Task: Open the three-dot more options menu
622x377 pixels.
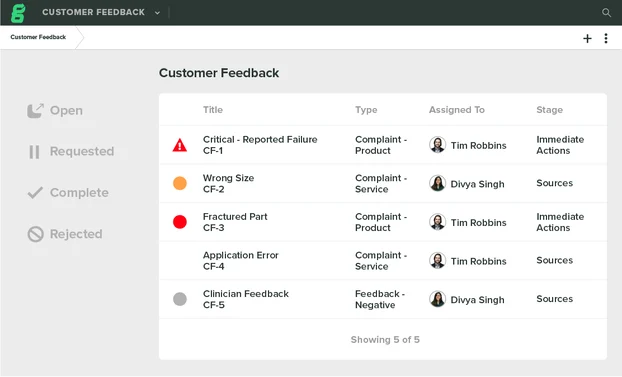Action: pyautogui.click(x=606, y=38)
